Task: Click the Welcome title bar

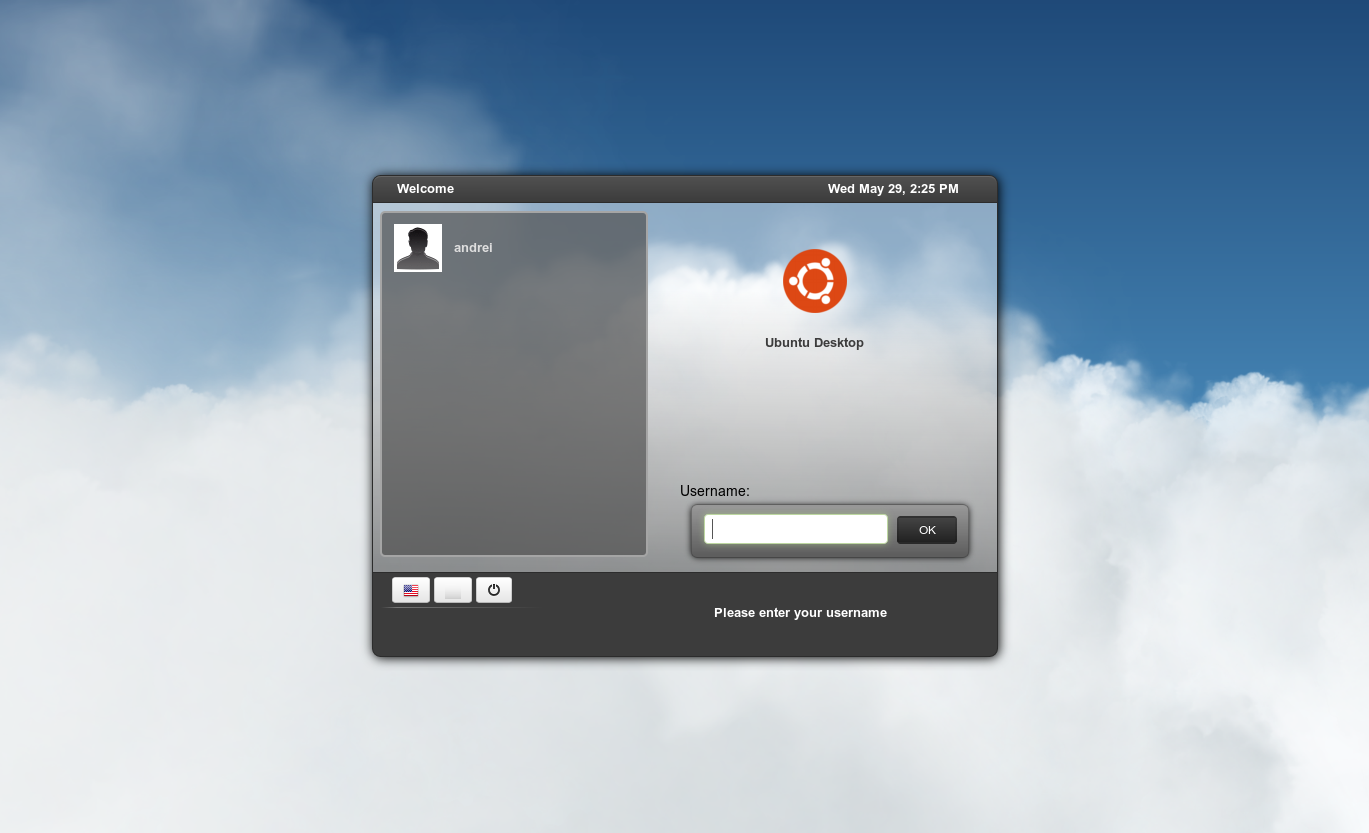Action: pyautogui.click(x=425, y=188)
